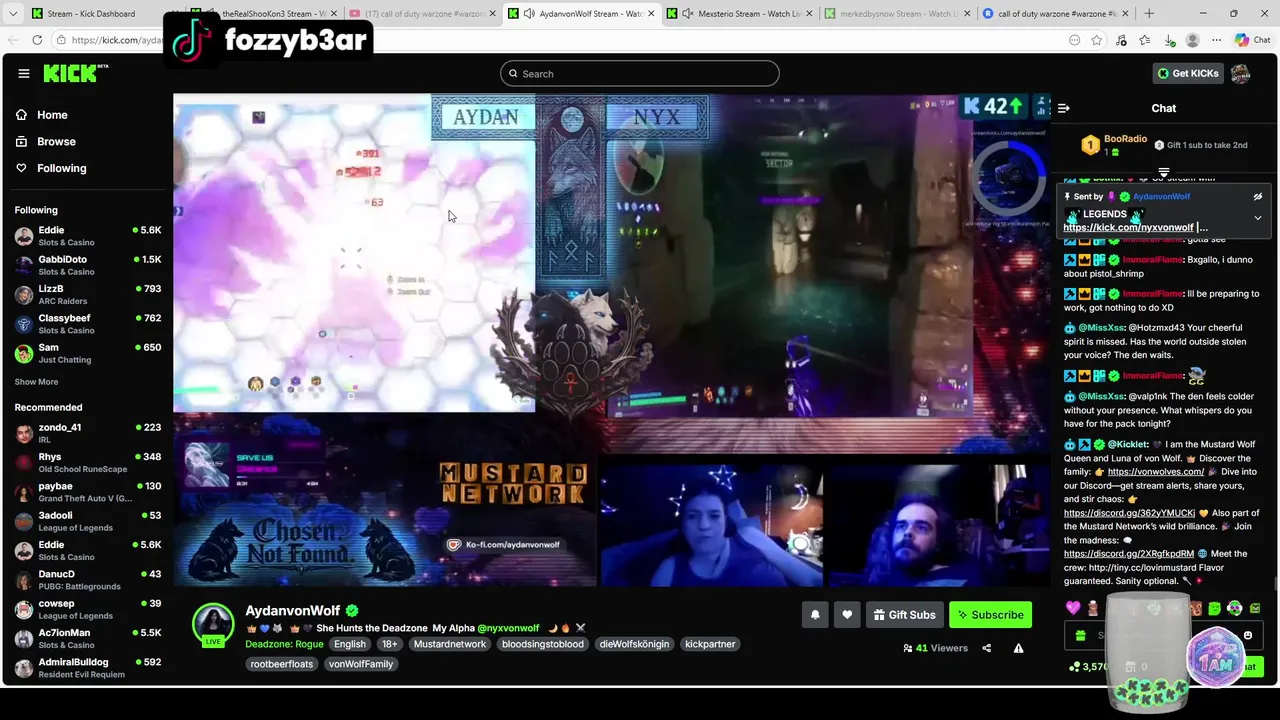1280x720 pixels.
Task: Open discord.gg/362yYMUCKj chat link
Action: 1129,513
